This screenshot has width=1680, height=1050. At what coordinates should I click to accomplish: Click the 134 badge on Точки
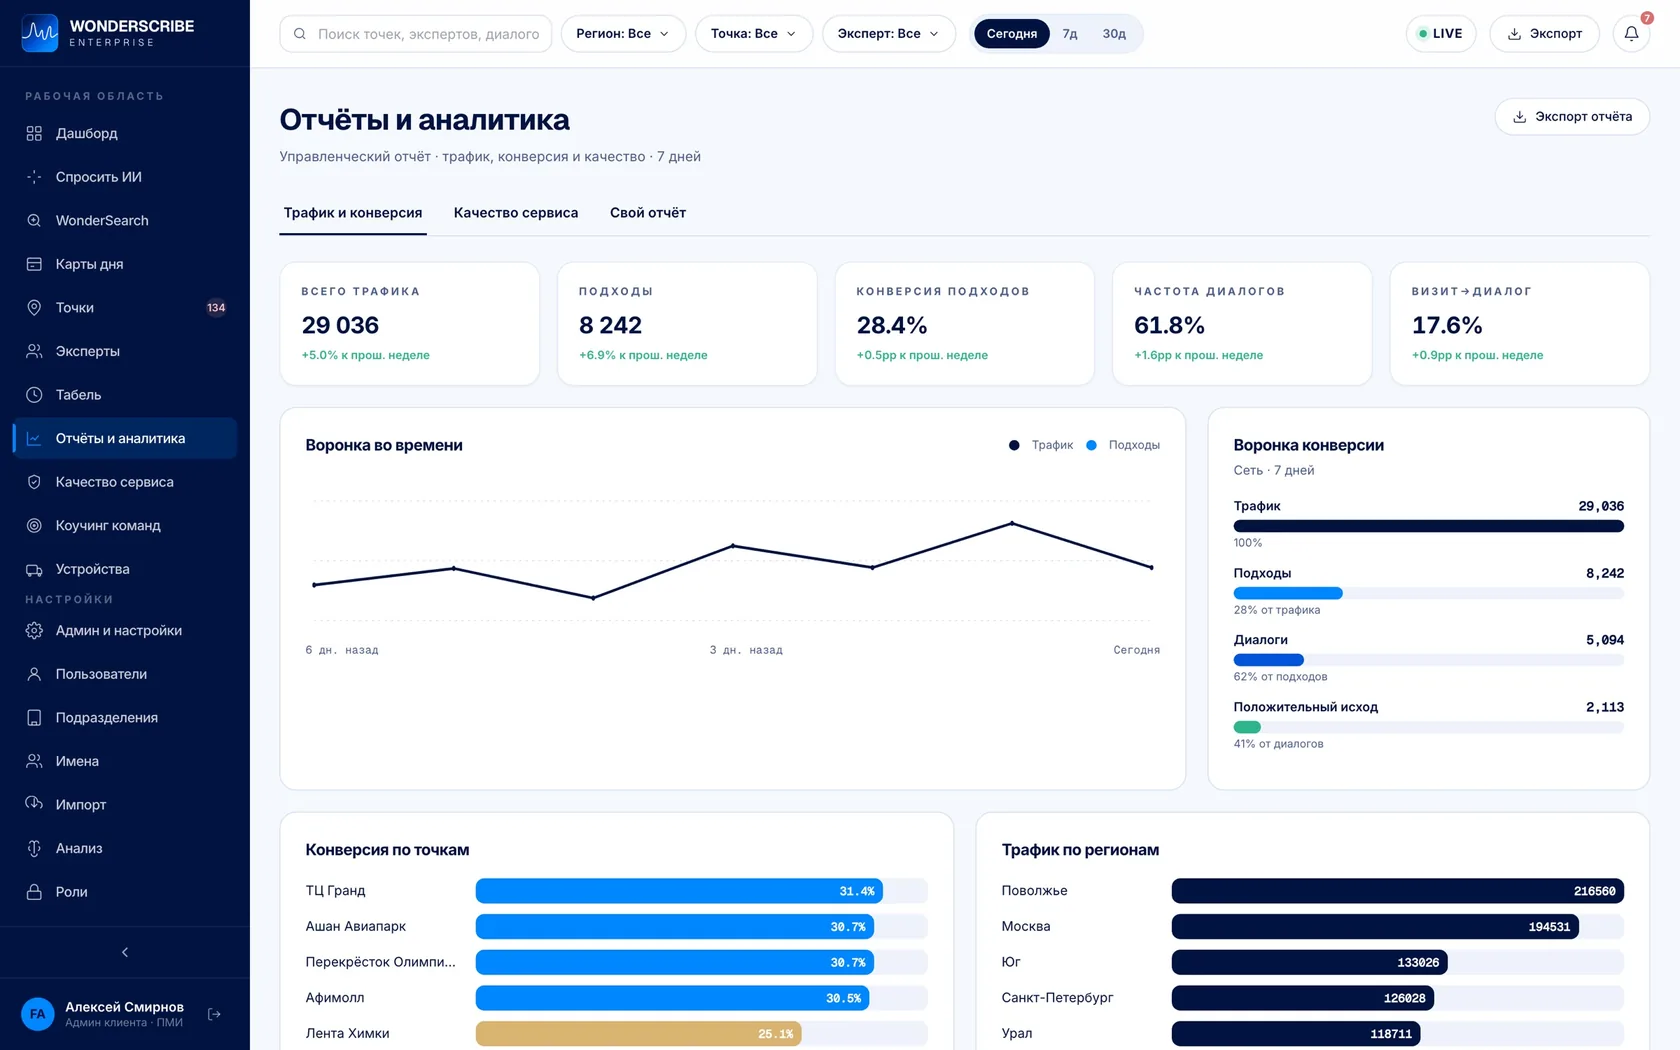216,308
